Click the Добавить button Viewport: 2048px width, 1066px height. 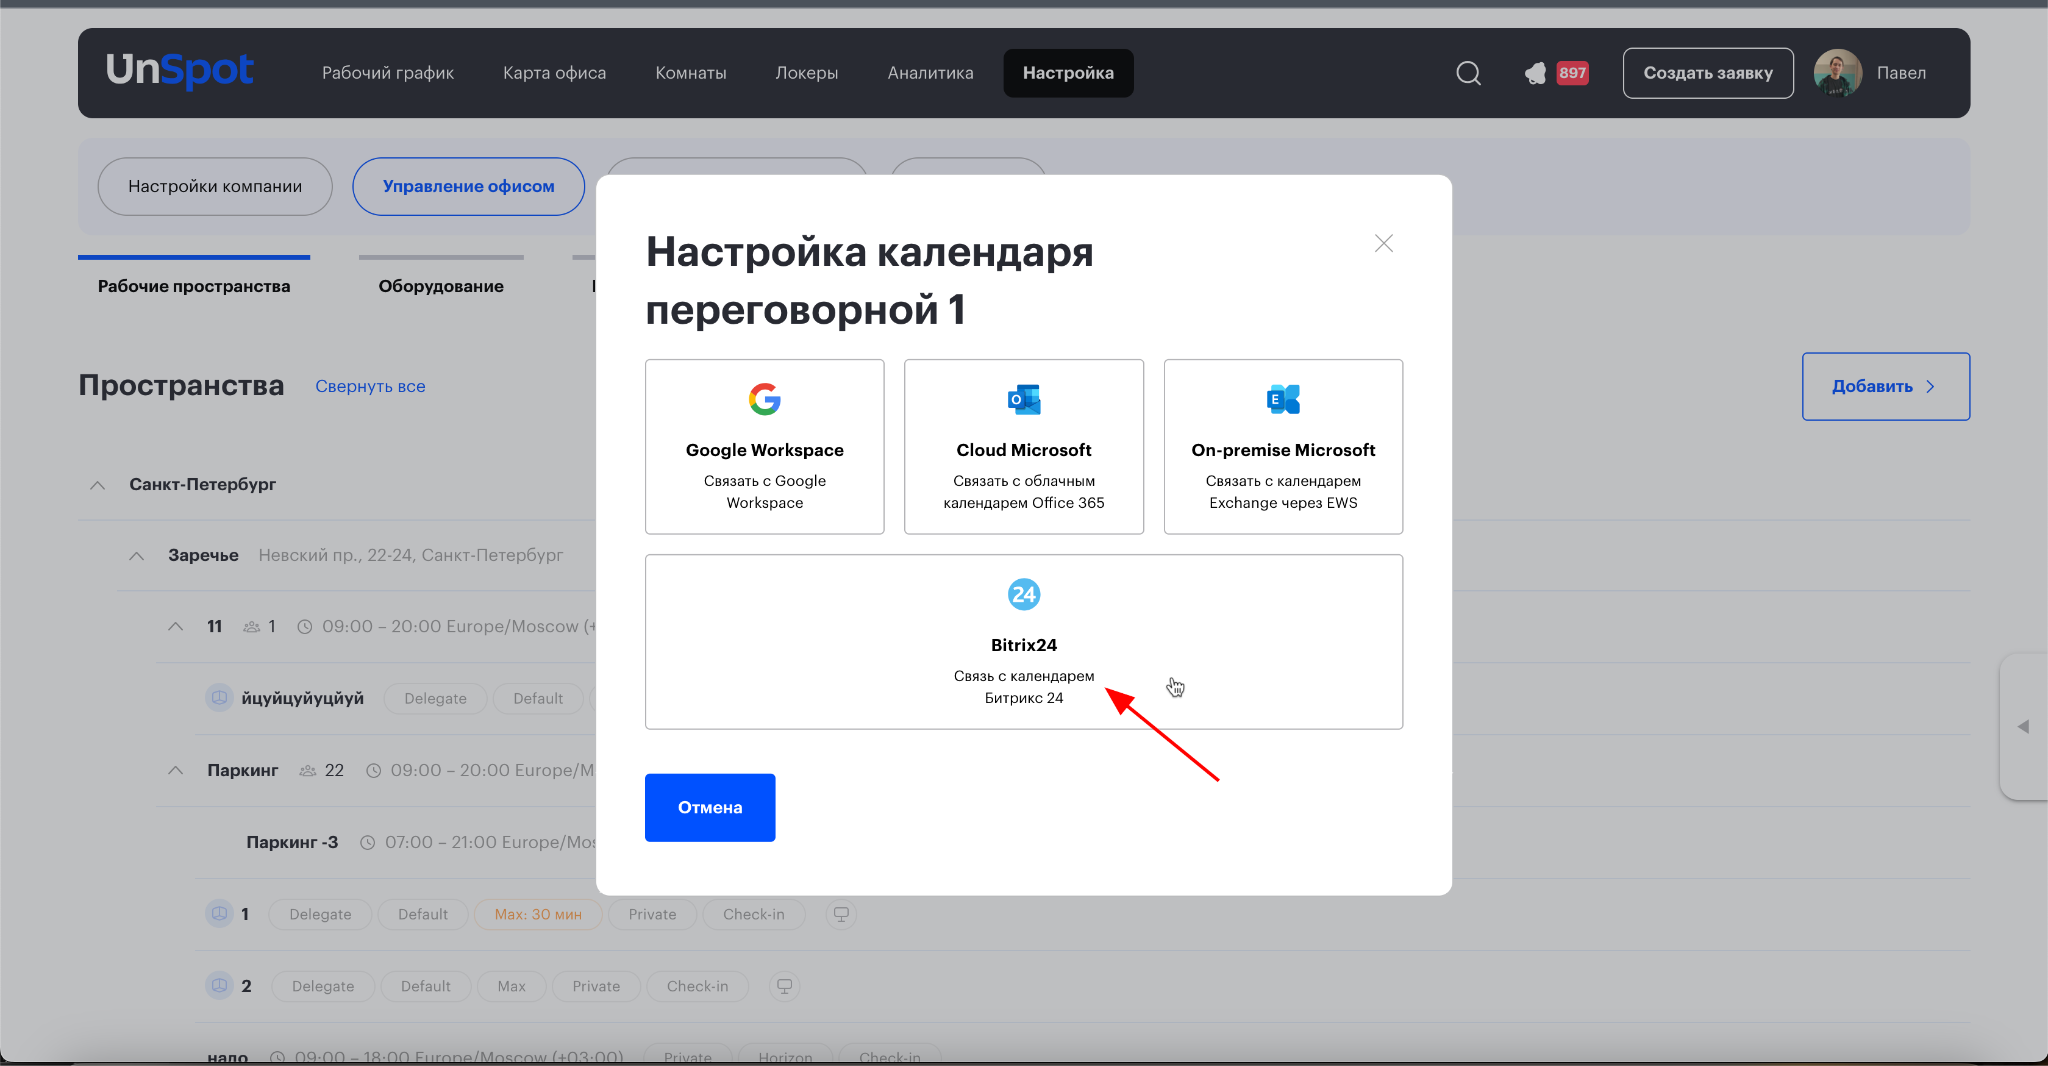point(1886,386)
